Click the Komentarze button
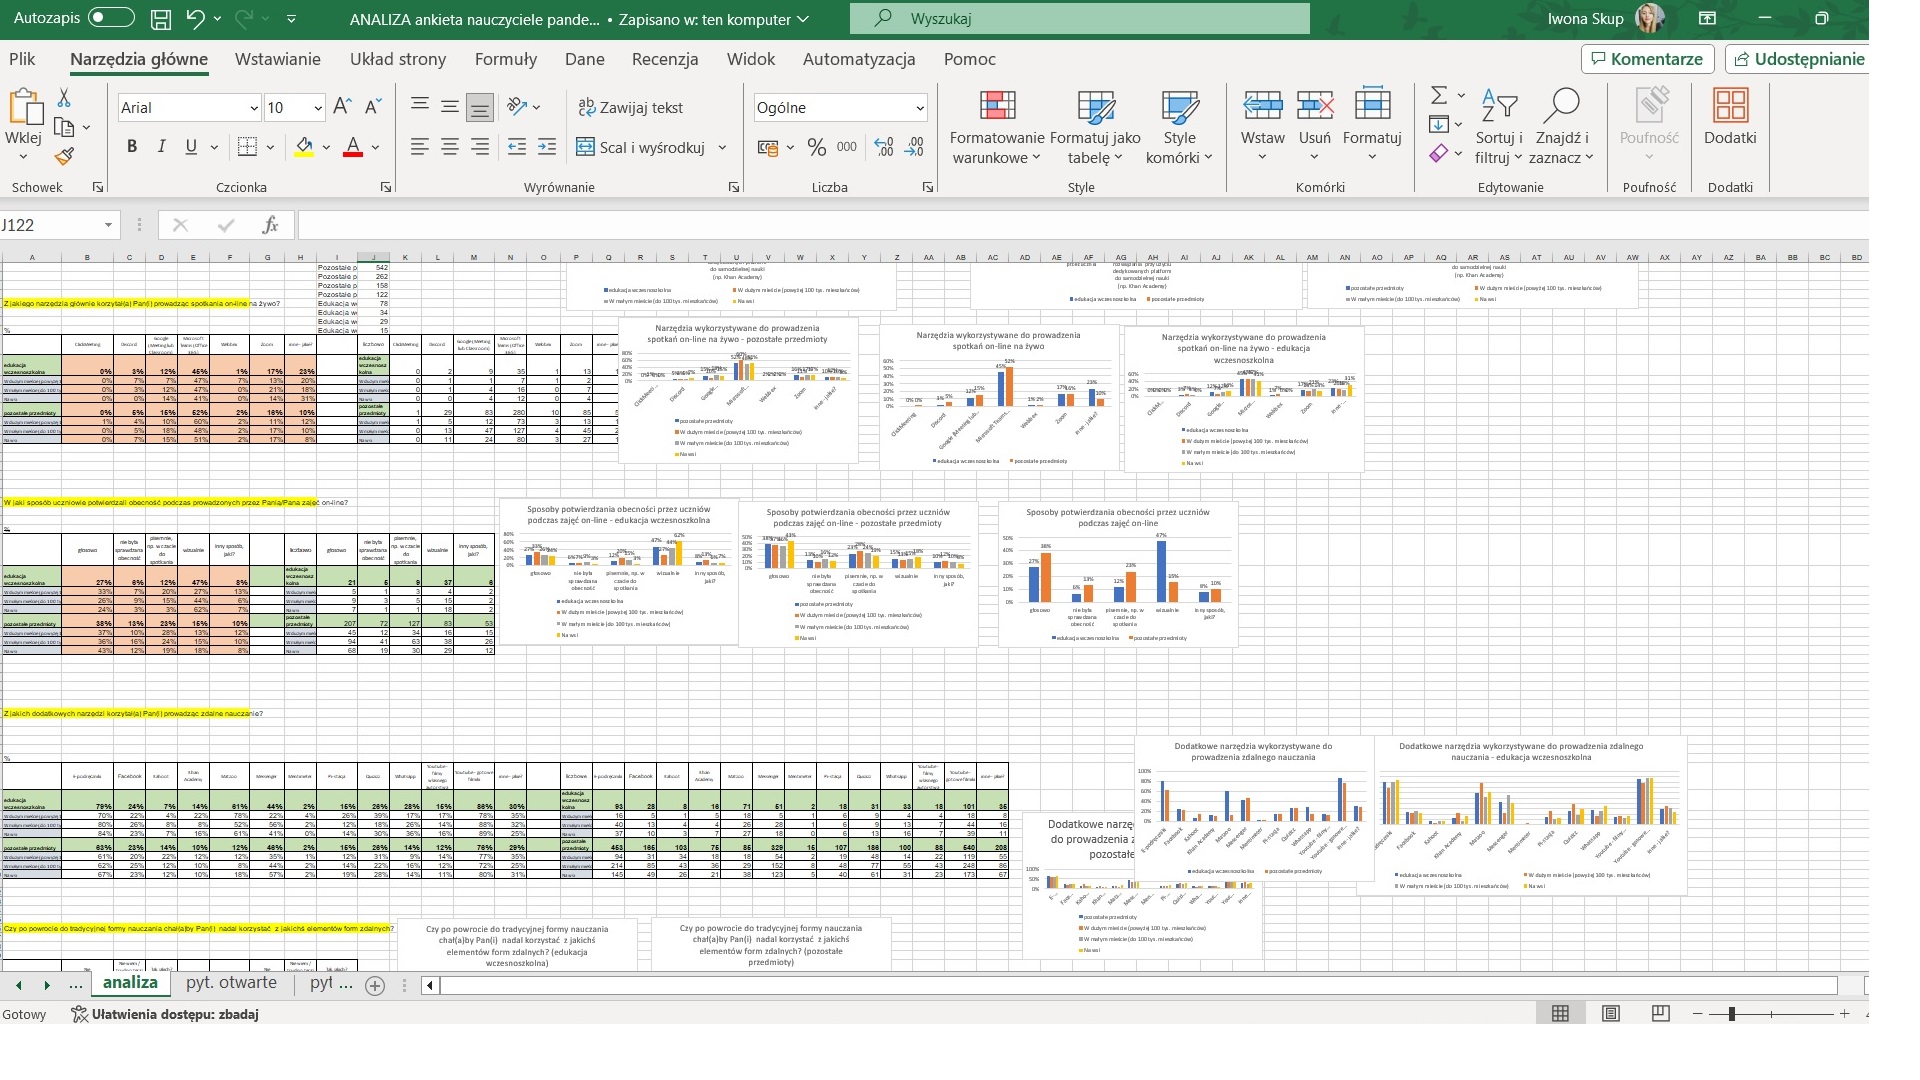Image resolution: width=1920 pixels, height=1080 pixels. pos(1647,59)
